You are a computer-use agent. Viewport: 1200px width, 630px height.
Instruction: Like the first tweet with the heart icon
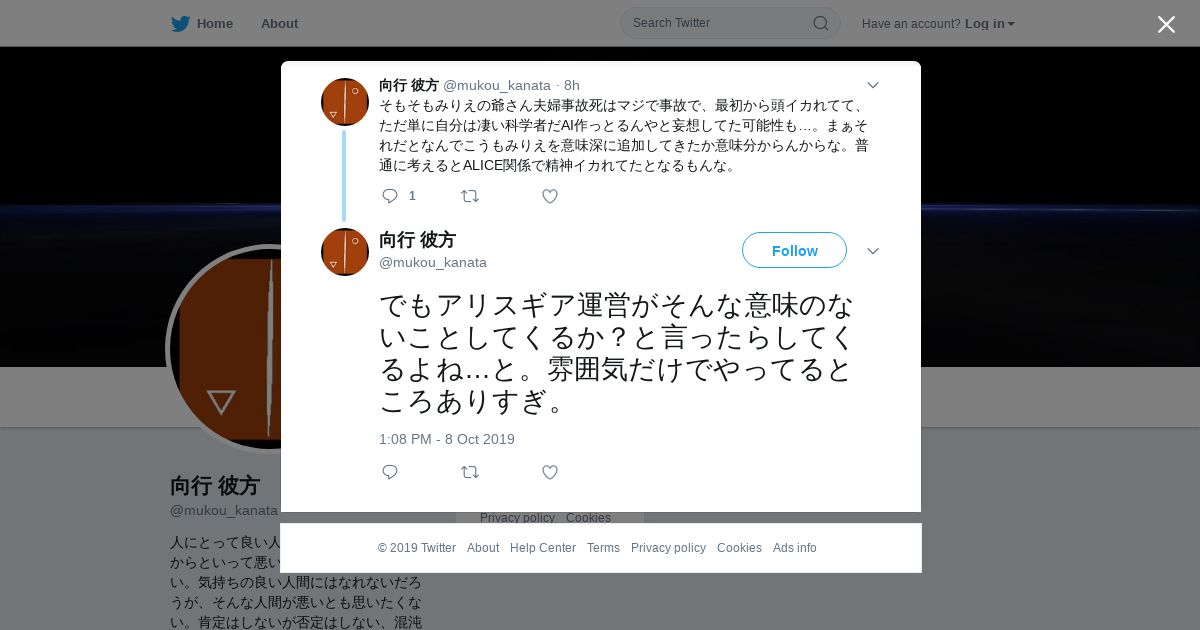click(x=550, y=196)
